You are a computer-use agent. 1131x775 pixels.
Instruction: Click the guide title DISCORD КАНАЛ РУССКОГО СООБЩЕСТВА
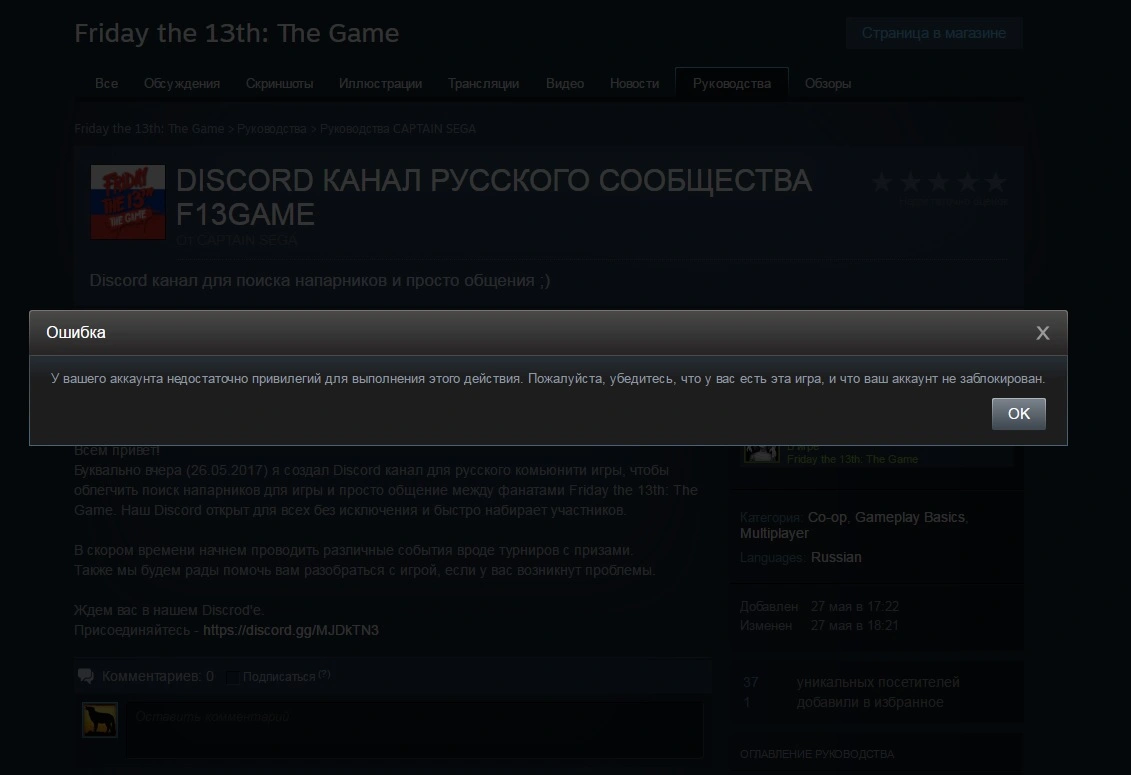pos(494,197)
